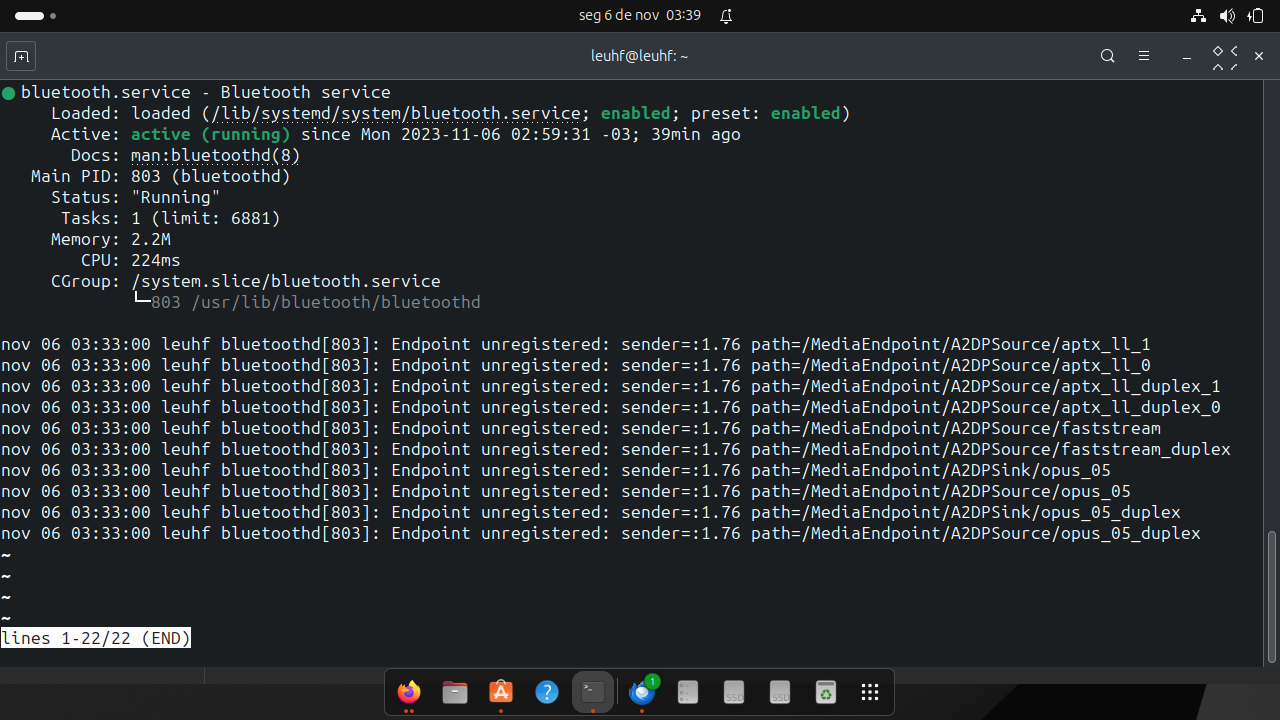
Task: Close the terminal window
Action: (1259, 56)
